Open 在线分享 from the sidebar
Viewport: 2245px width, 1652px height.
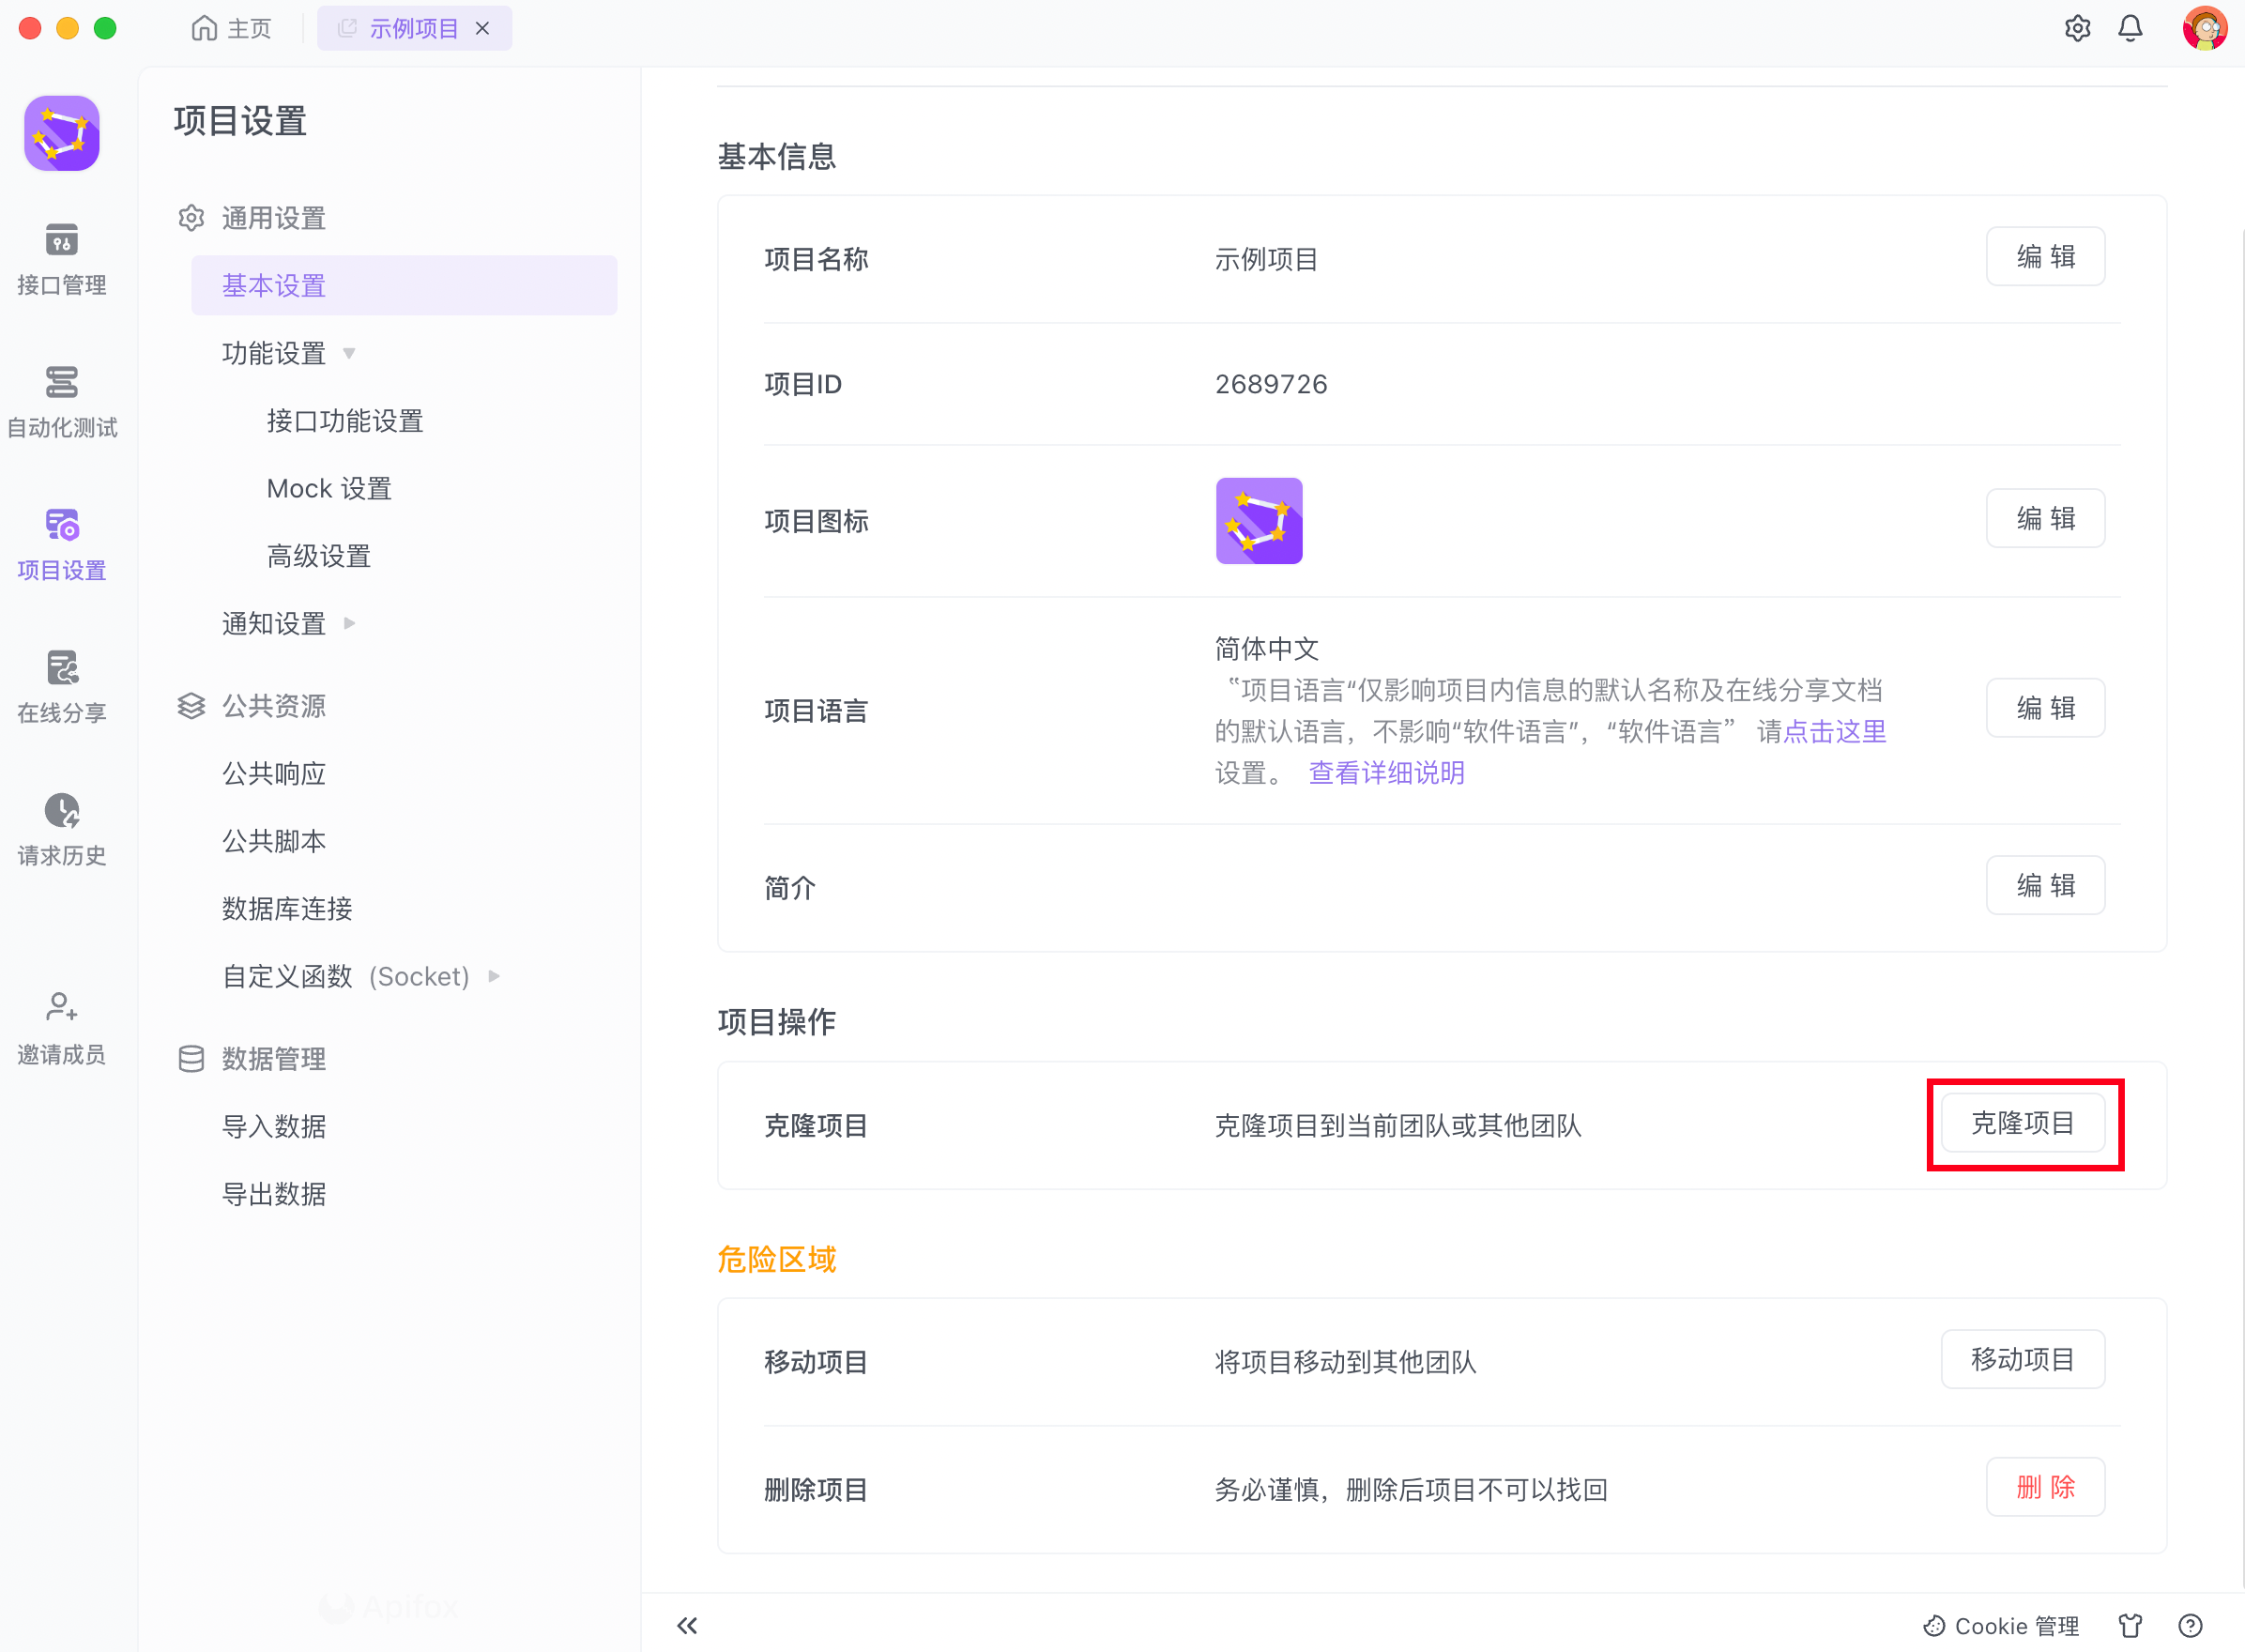click(61, 685)
